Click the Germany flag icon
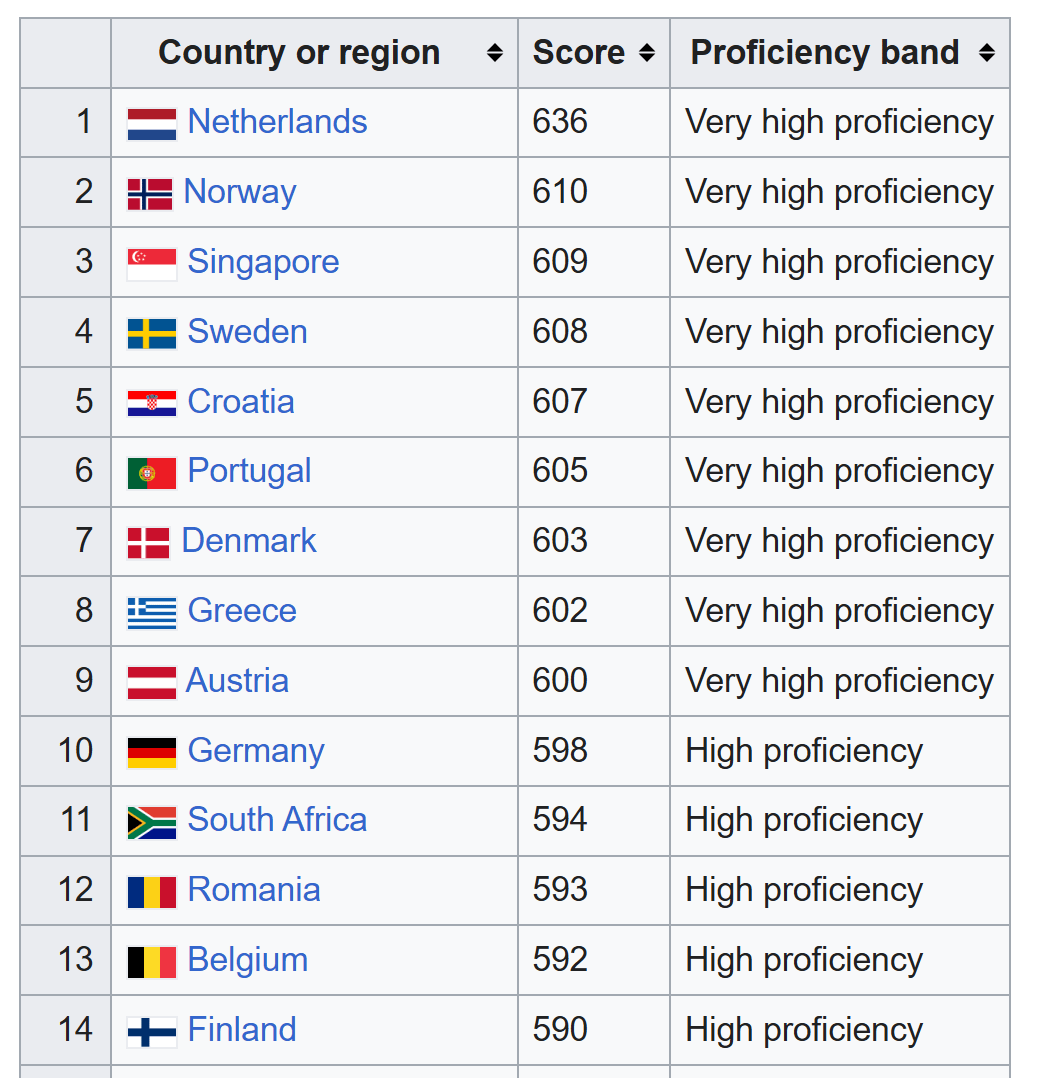Screen dimensions: 1052x1078 click(152, 752)
